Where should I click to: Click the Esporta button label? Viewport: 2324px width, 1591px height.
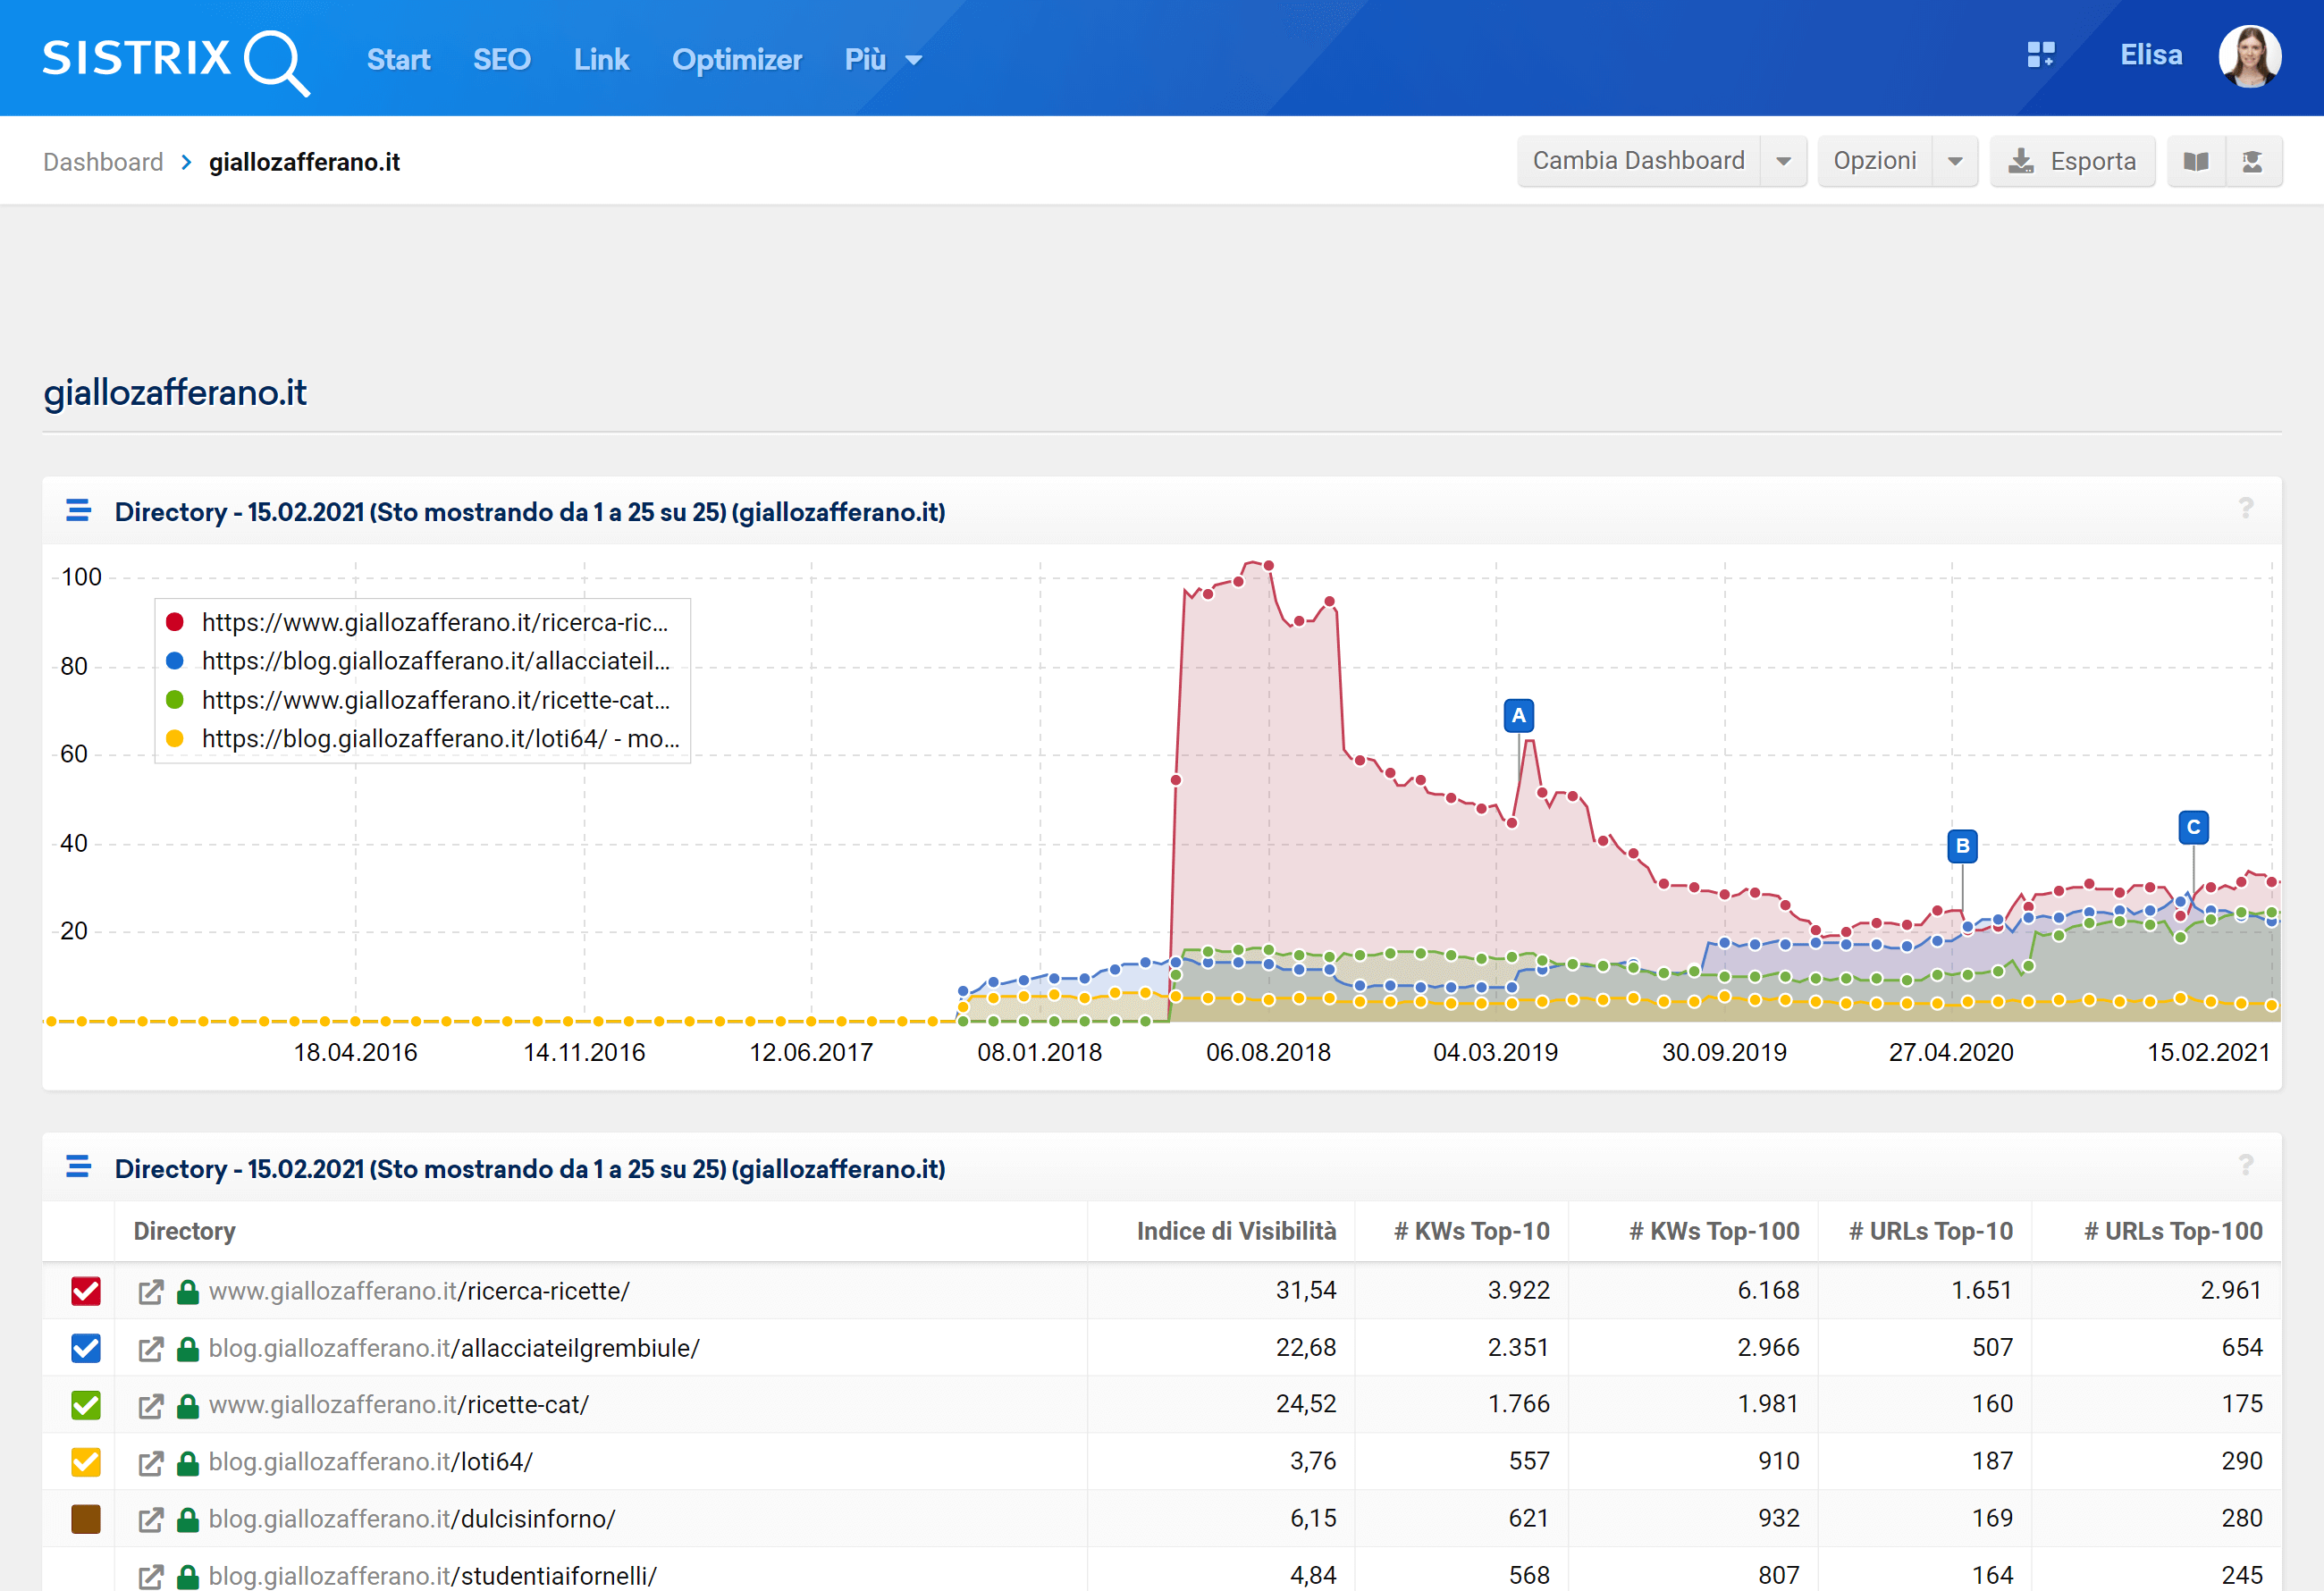click(2093, 161)
